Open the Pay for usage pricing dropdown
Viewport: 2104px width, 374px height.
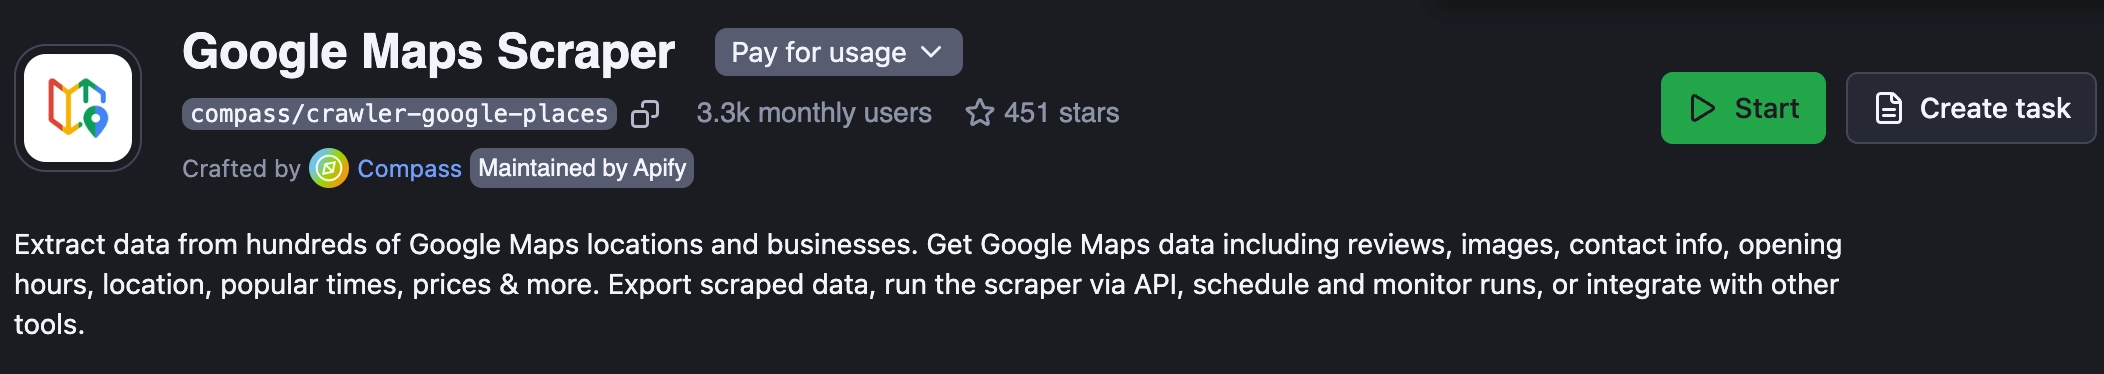[838, 52]
